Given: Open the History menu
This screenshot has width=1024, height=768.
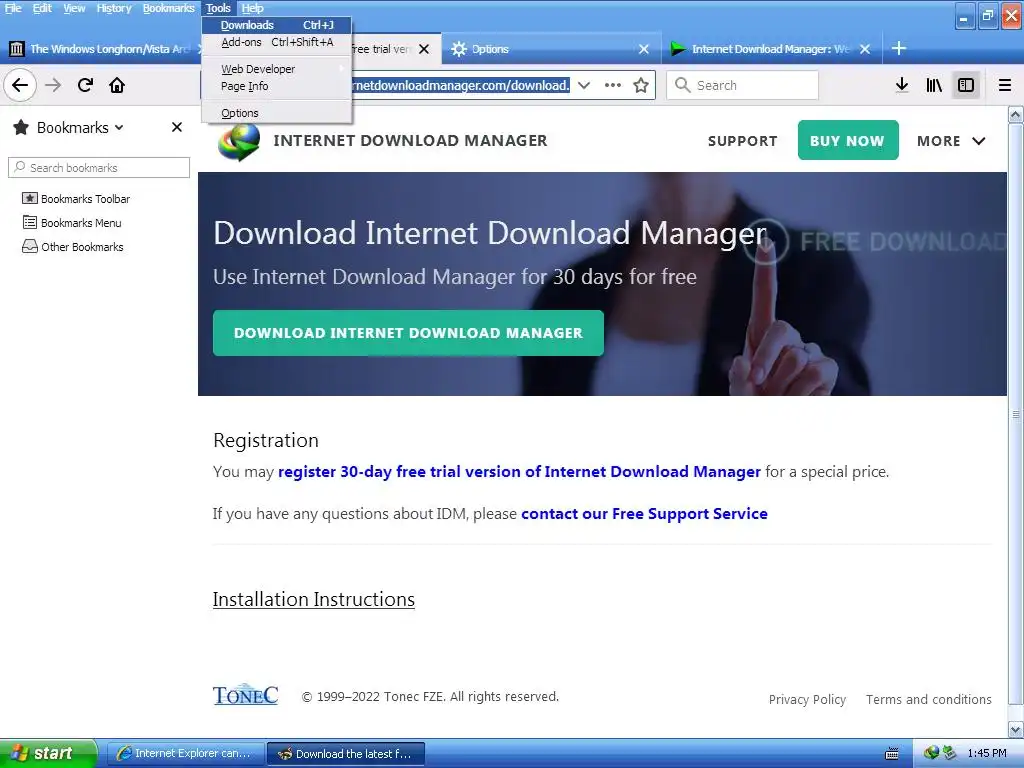Looking at the screenshot, I should [114, 8].
